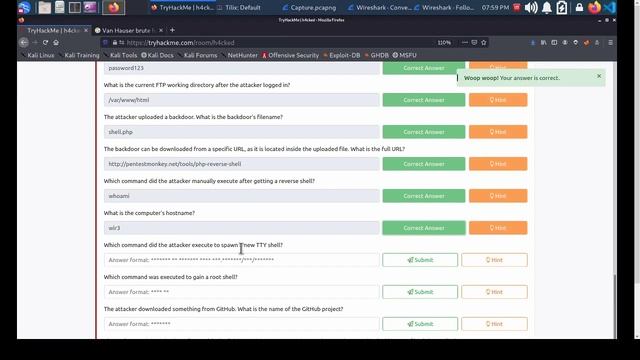The height and width of the screenshot is (360, 640).
Task: Bookmark this page with the star
Action: pos(484,42)
